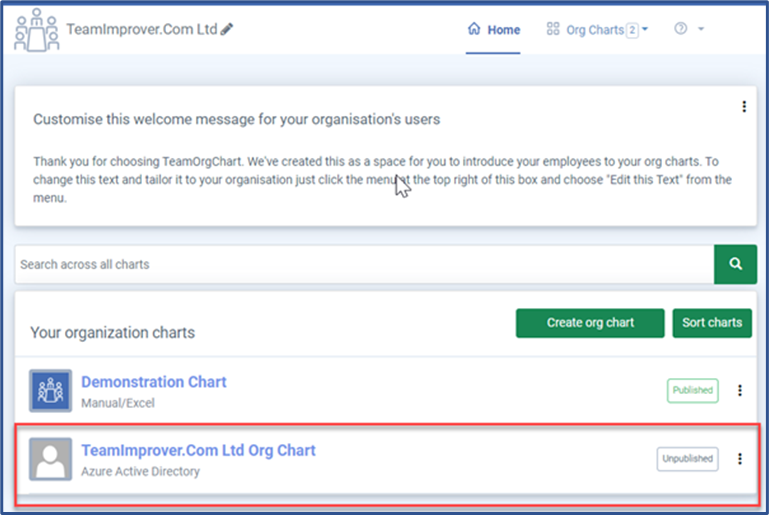This screenshot has width=769, height=515.
Task: Click the magnifier search button
Action: [x=735, y=265]
